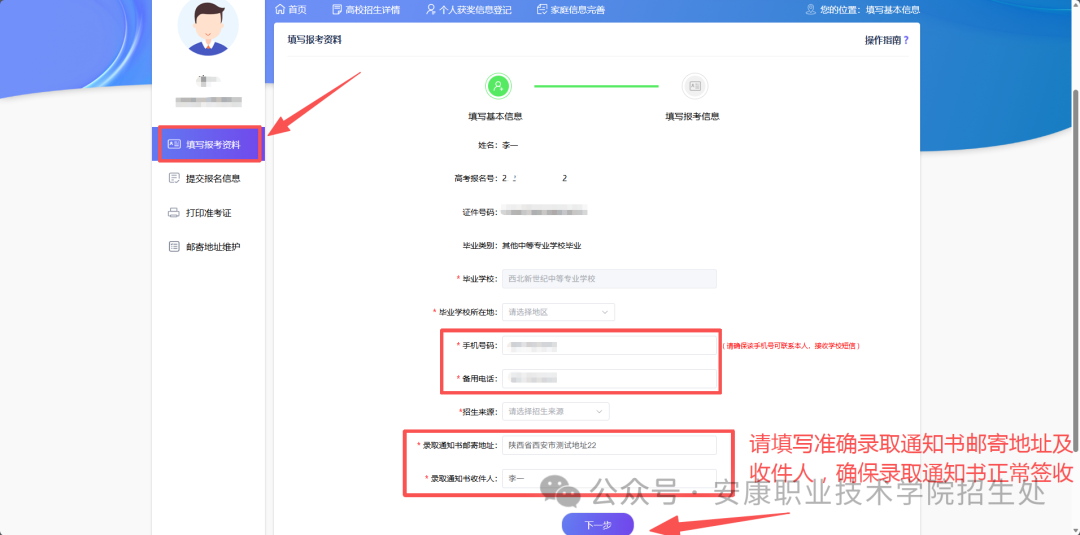The image size is (1080, 535).
Task: Open the 招生来源 dropdown
Action: coord(555,411)
